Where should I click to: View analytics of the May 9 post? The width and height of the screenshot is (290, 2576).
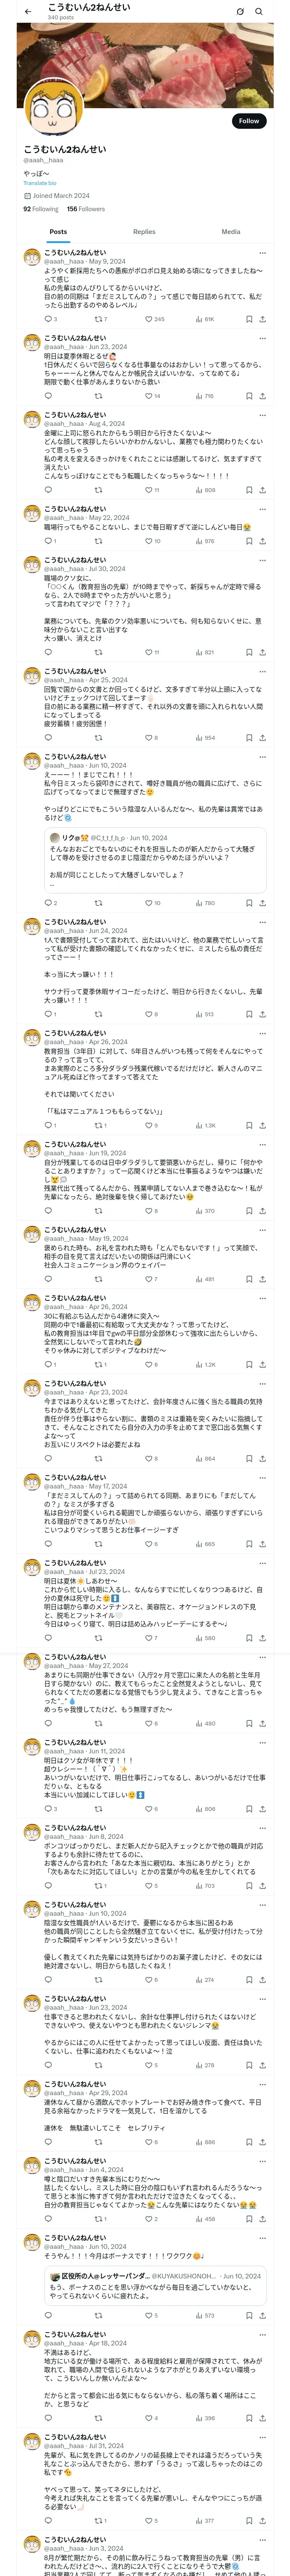(x=199, y=319)
